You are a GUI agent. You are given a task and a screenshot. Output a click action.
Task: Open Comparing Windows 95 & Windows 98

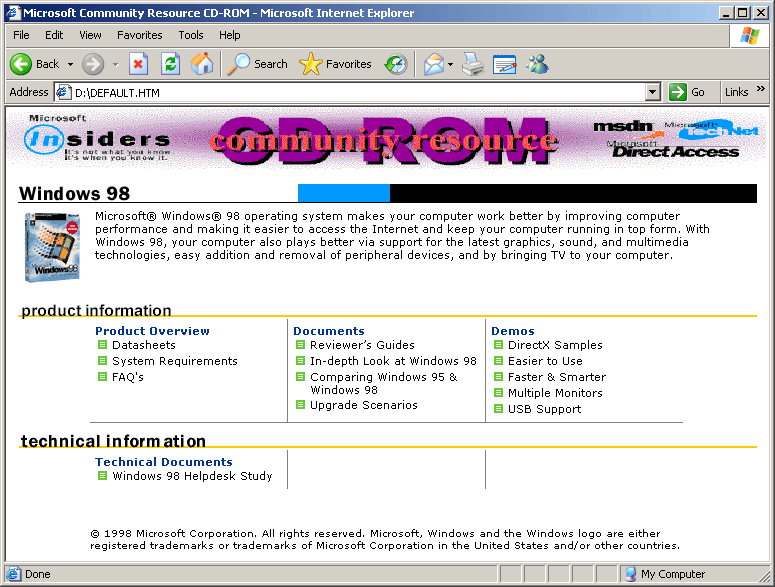click(384, 383)
